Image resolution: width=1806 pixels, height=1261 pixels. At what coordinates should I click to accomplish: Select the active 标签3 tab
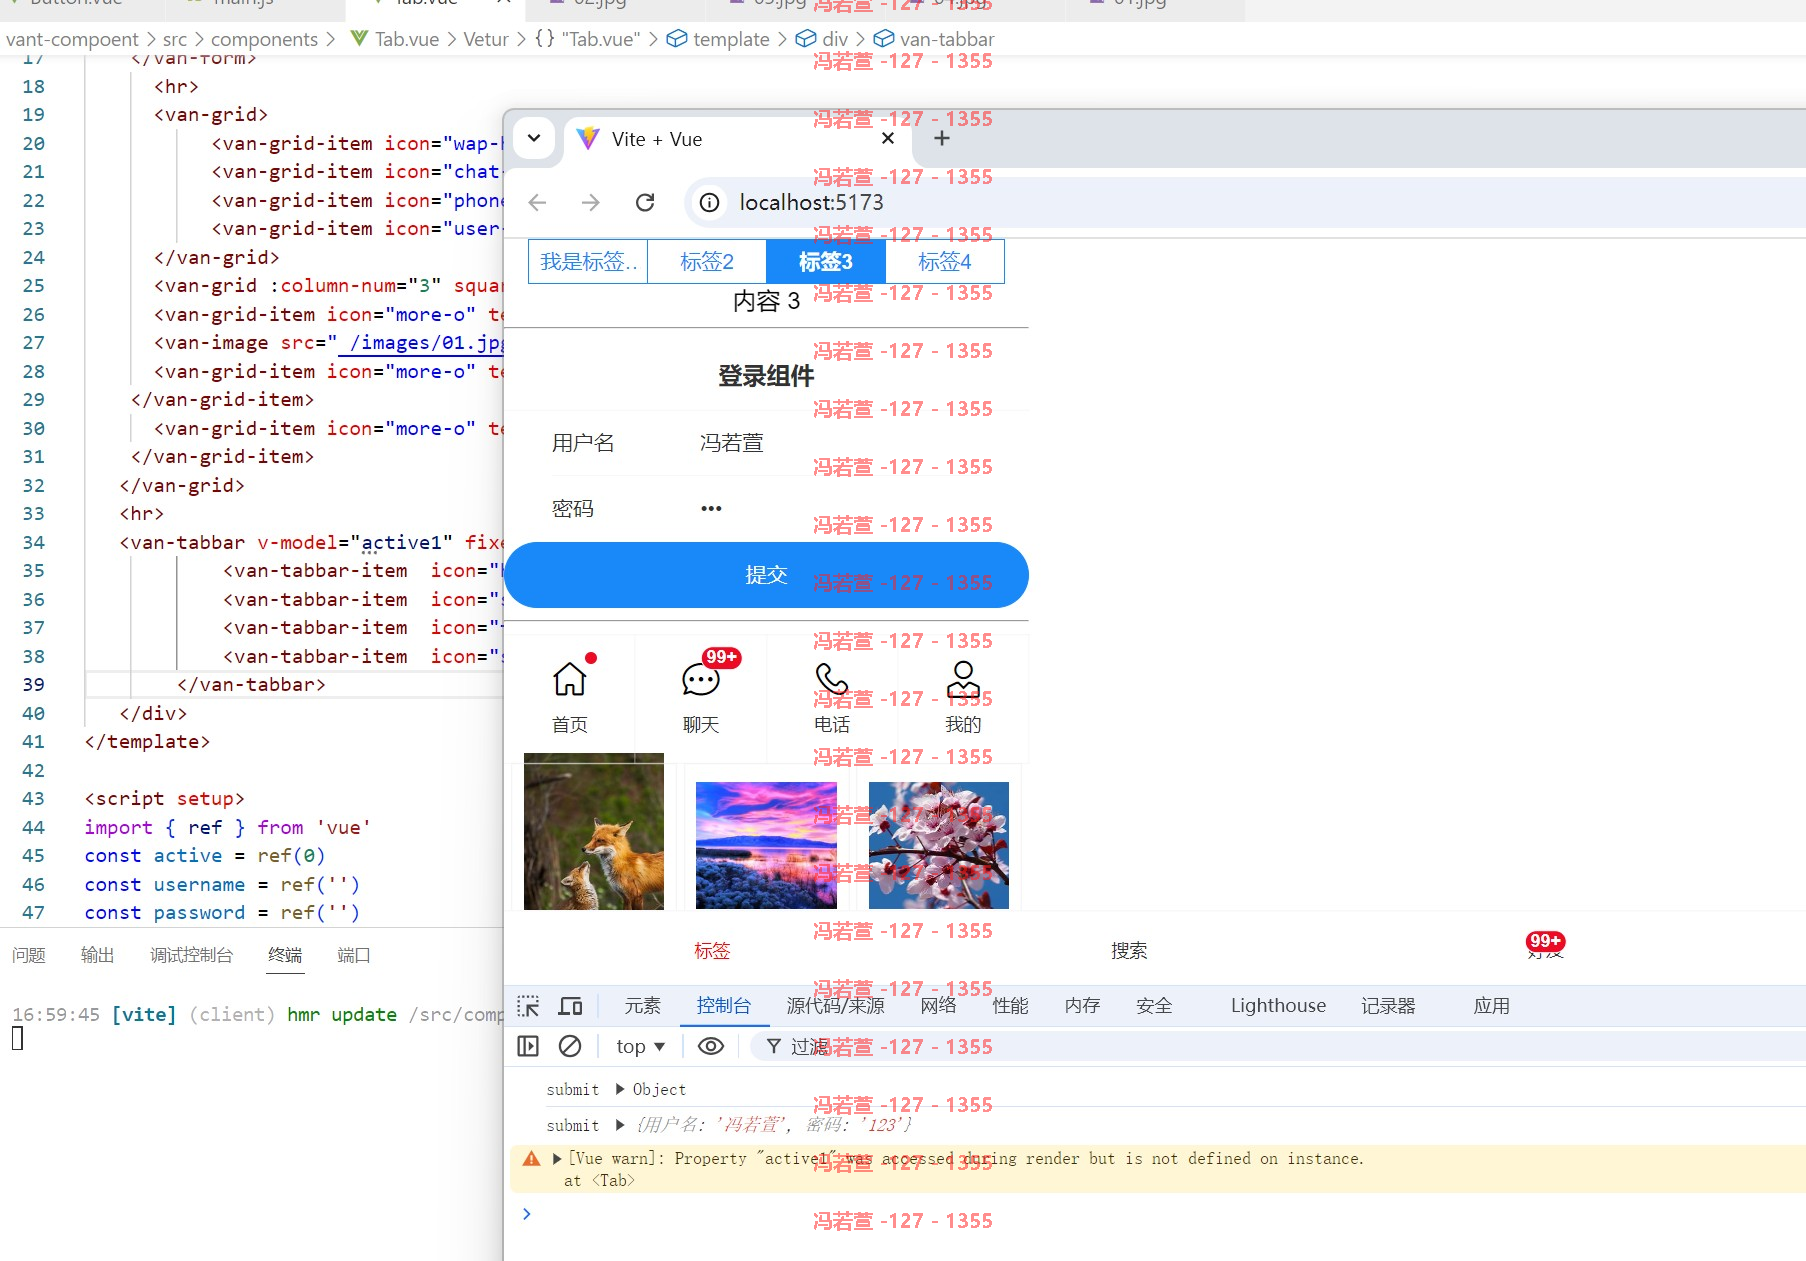826,262
